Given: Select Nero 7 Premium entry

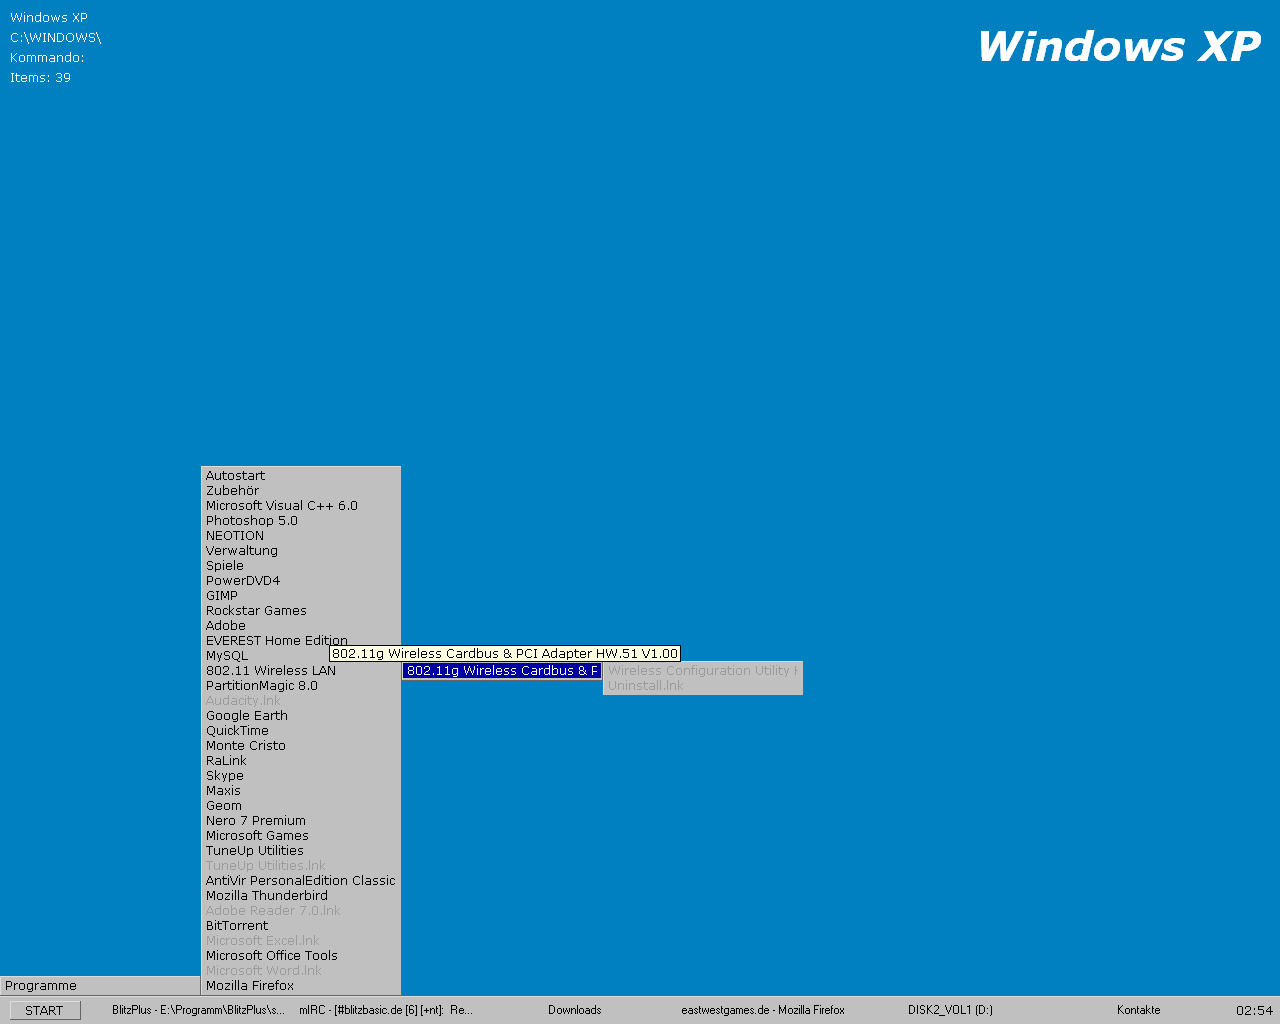Looking at the screenshot, I should [x=256, y=821].
